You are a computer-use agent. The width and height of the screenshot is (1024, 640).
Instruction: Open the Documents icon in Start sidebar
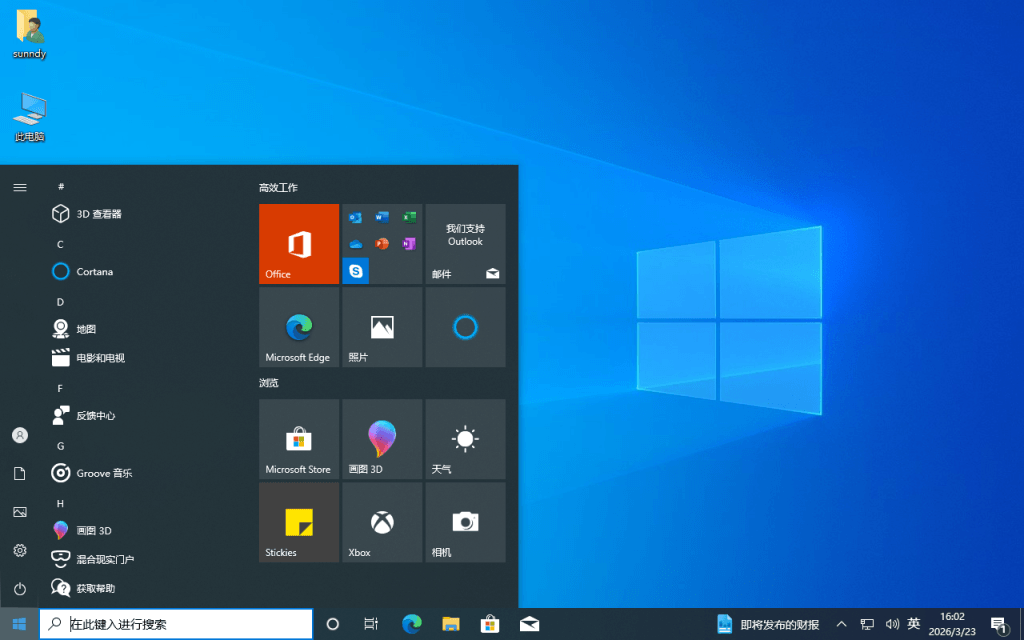20,473
